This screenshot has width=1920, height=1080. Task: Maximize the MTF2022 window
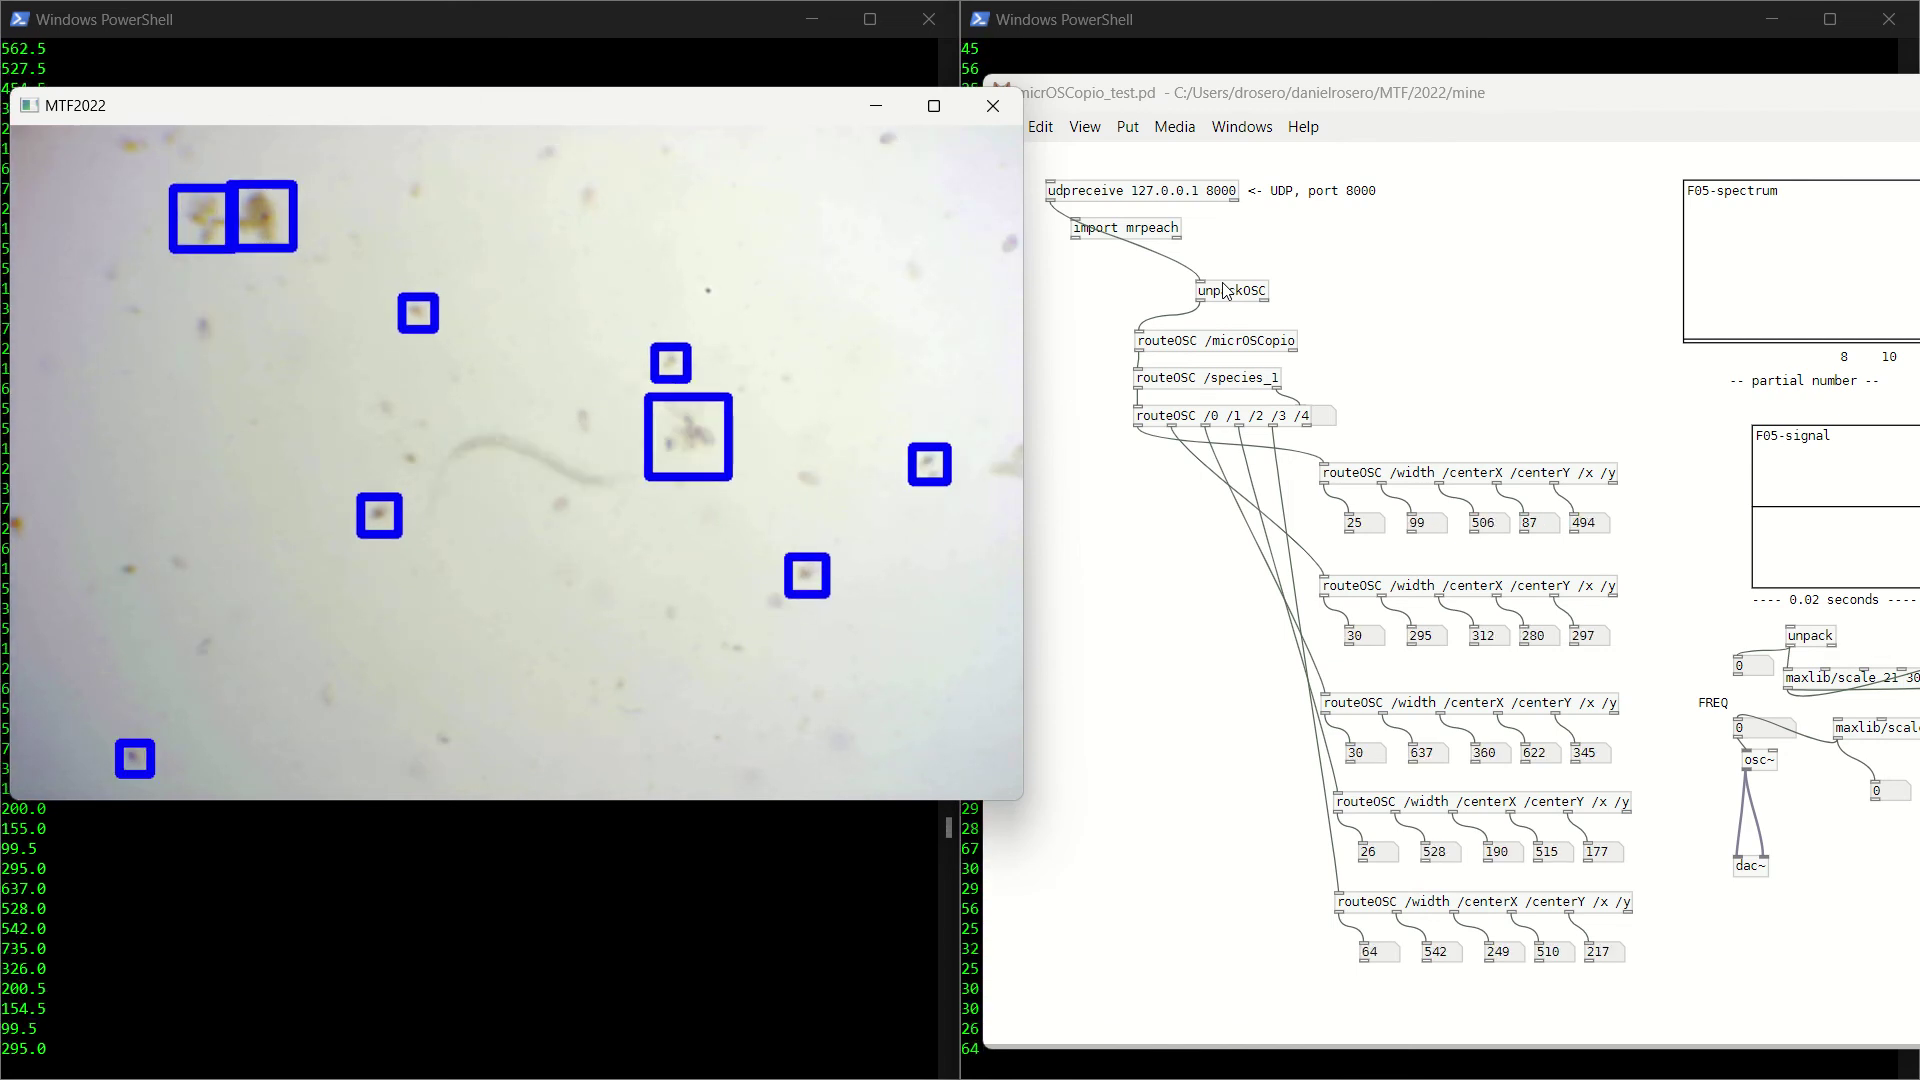(x=934, y=106)
